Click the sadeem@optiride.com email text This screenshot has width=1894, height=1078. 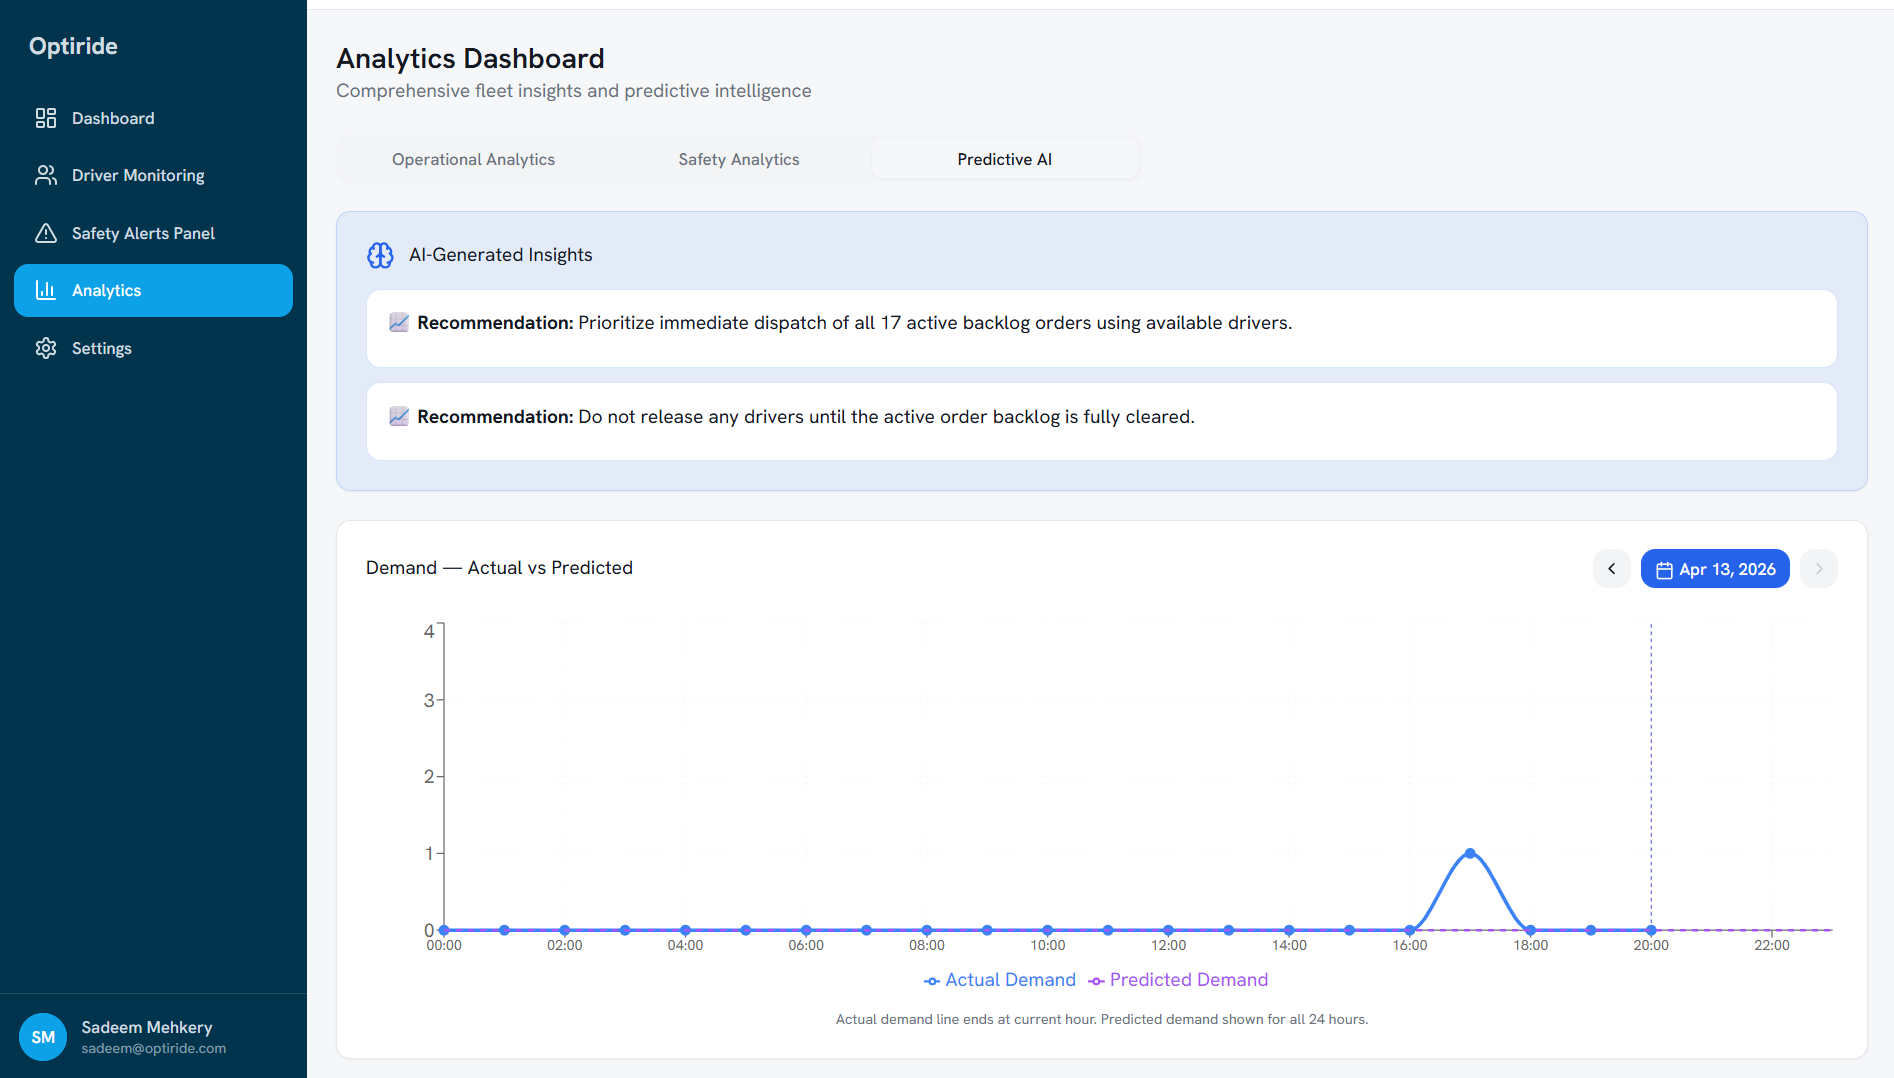click(154, 1048)
